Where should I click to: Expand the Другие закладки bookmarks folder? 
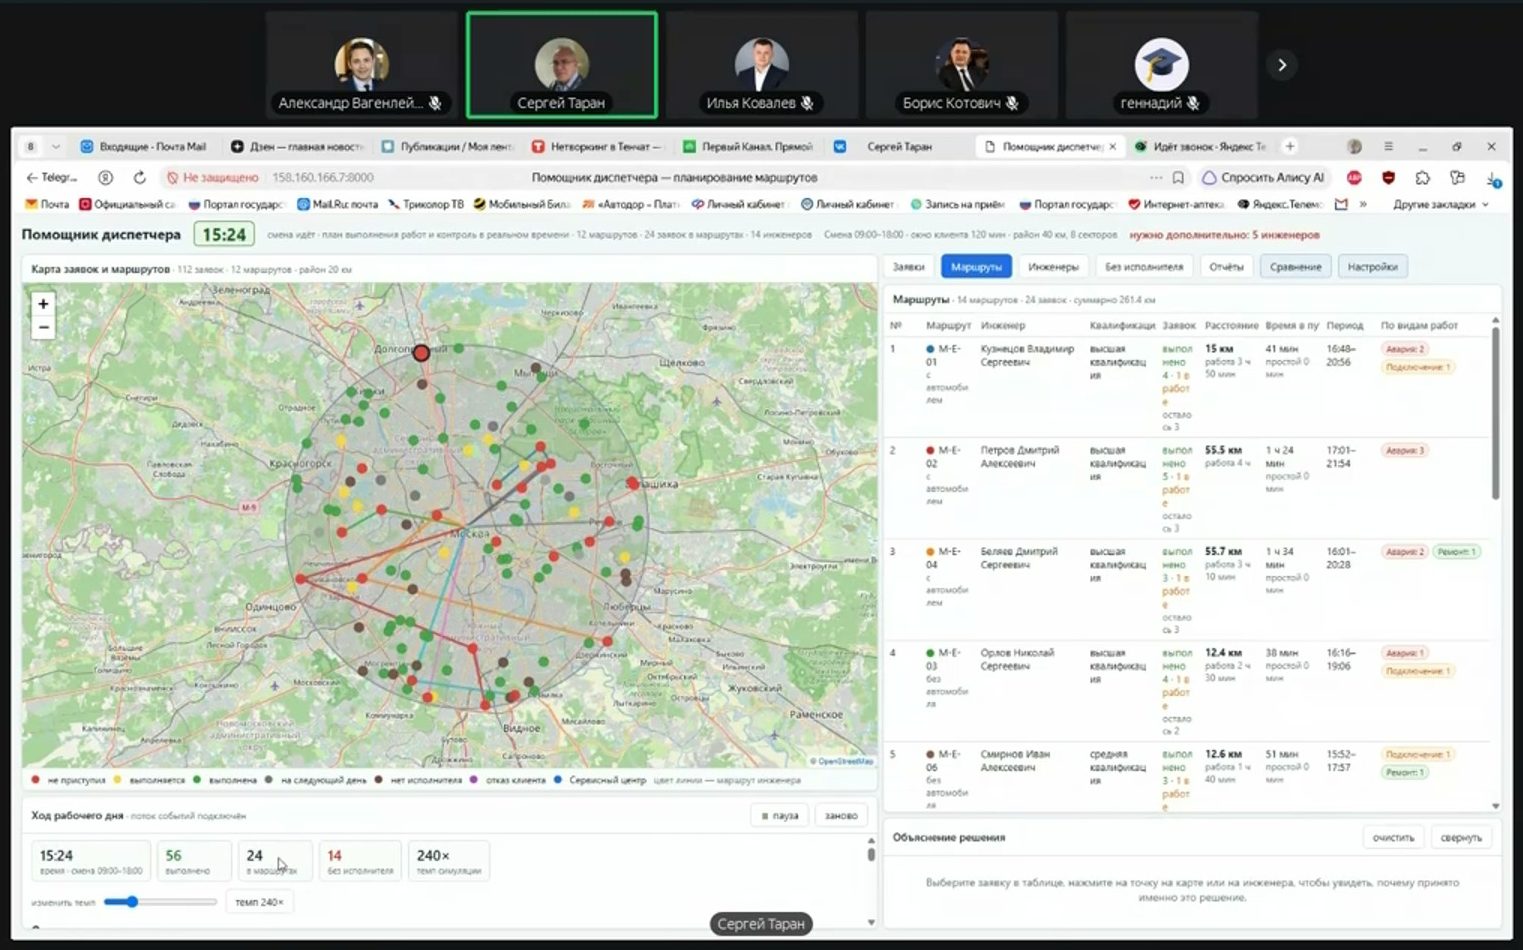pos(1441,204)
